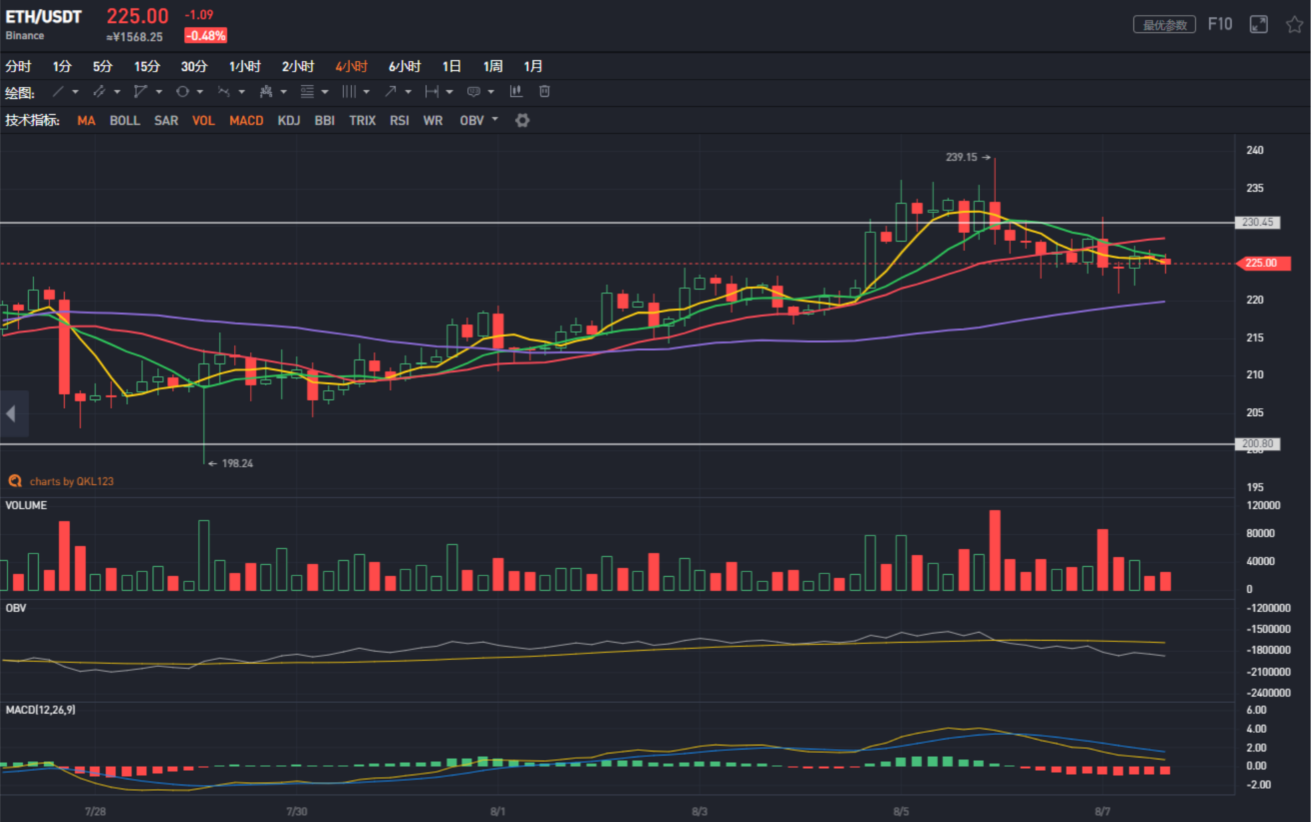Image resolution: width=1311 pixels, height=822 pixels.
Task: Click the left arrow panel expander
Action: coord(12,413)
